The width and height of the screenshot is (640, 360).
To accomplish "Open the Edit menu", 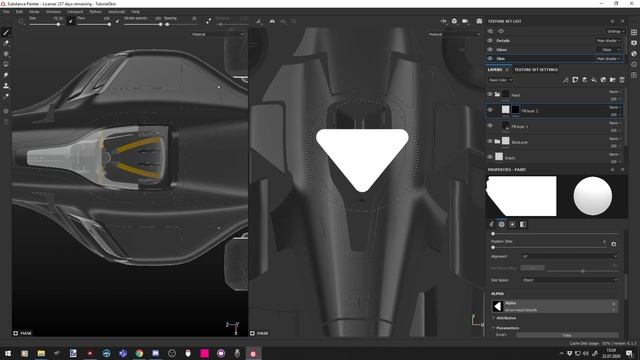I will tap(19, 12).
